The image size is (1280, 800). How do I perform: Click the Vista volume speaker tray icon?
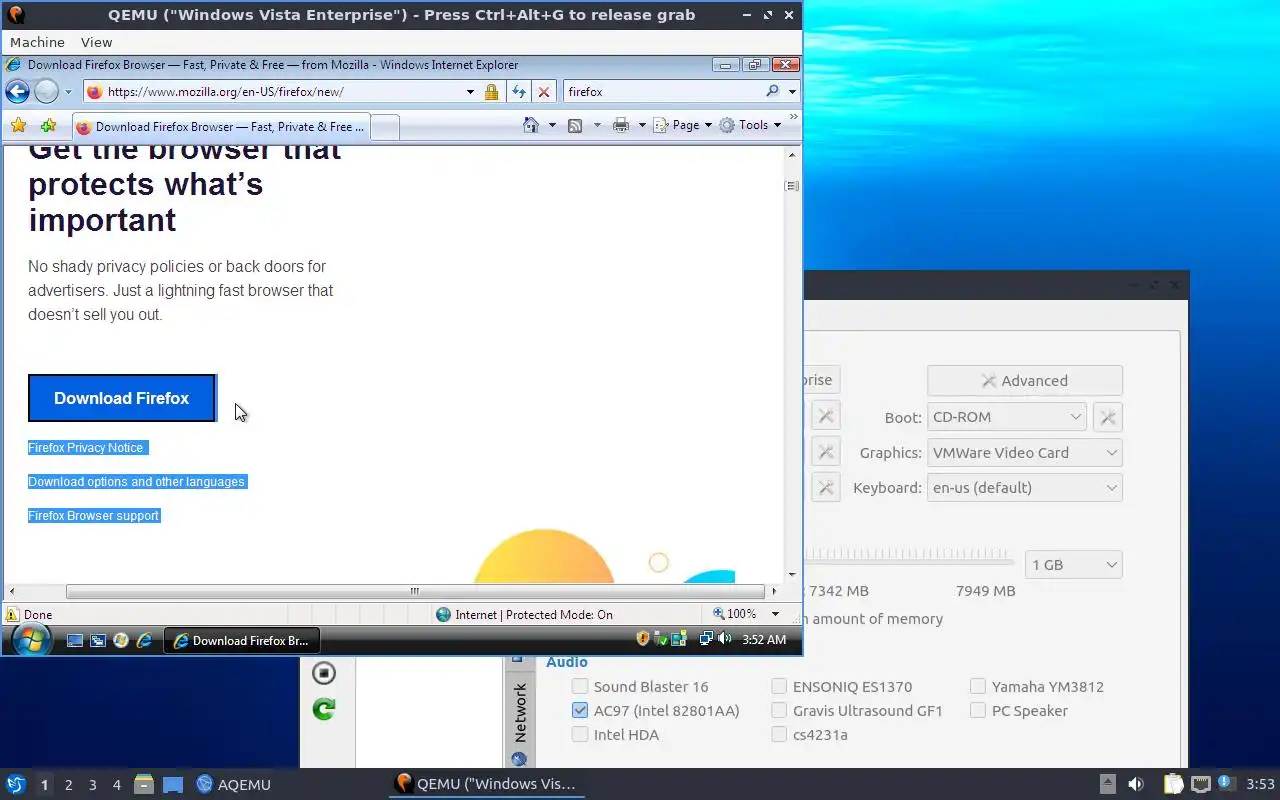click(724, 638)
